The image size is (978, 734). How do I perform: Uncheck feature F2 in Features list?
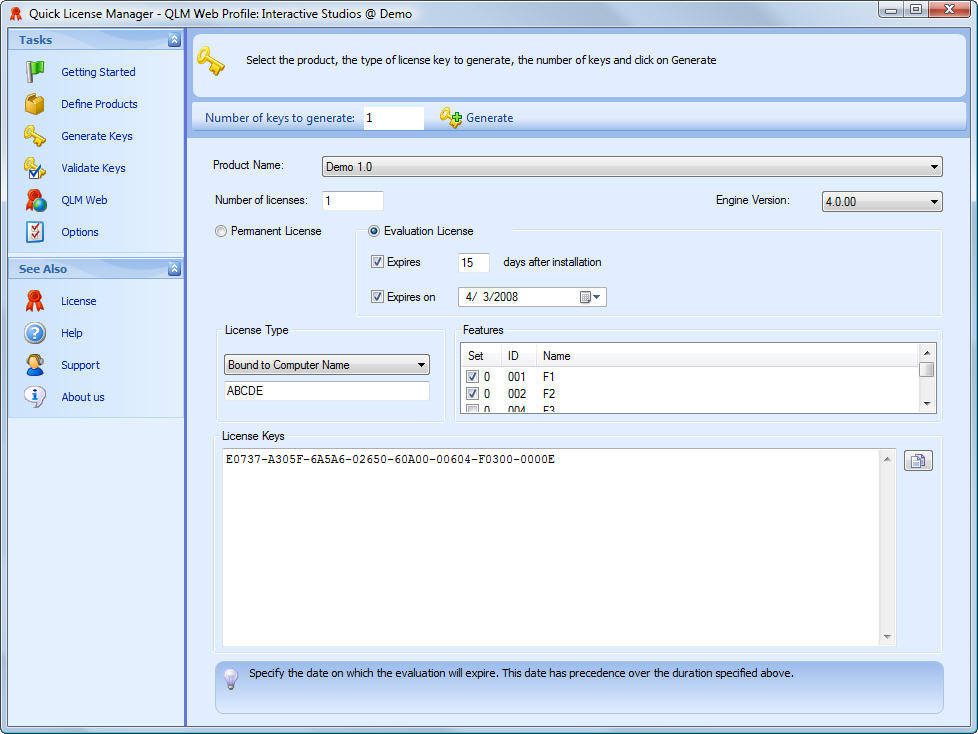click(x=472, y=394)
